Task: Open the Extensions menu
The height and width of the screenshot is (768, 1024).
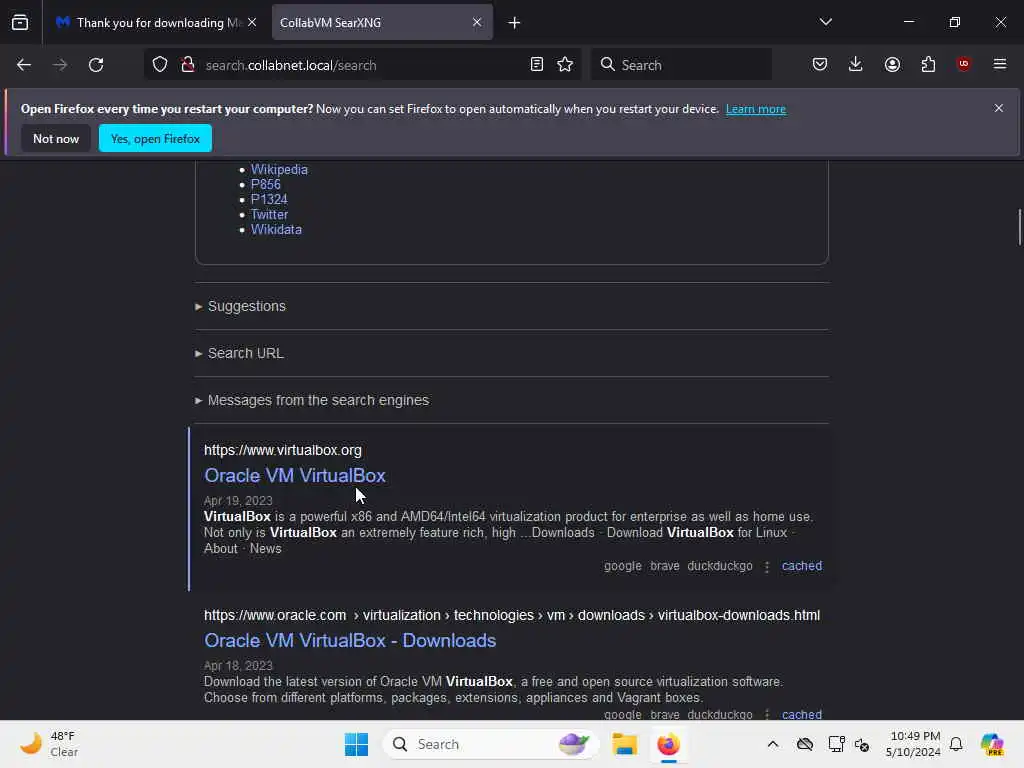Action: click(x=928, y=65)
